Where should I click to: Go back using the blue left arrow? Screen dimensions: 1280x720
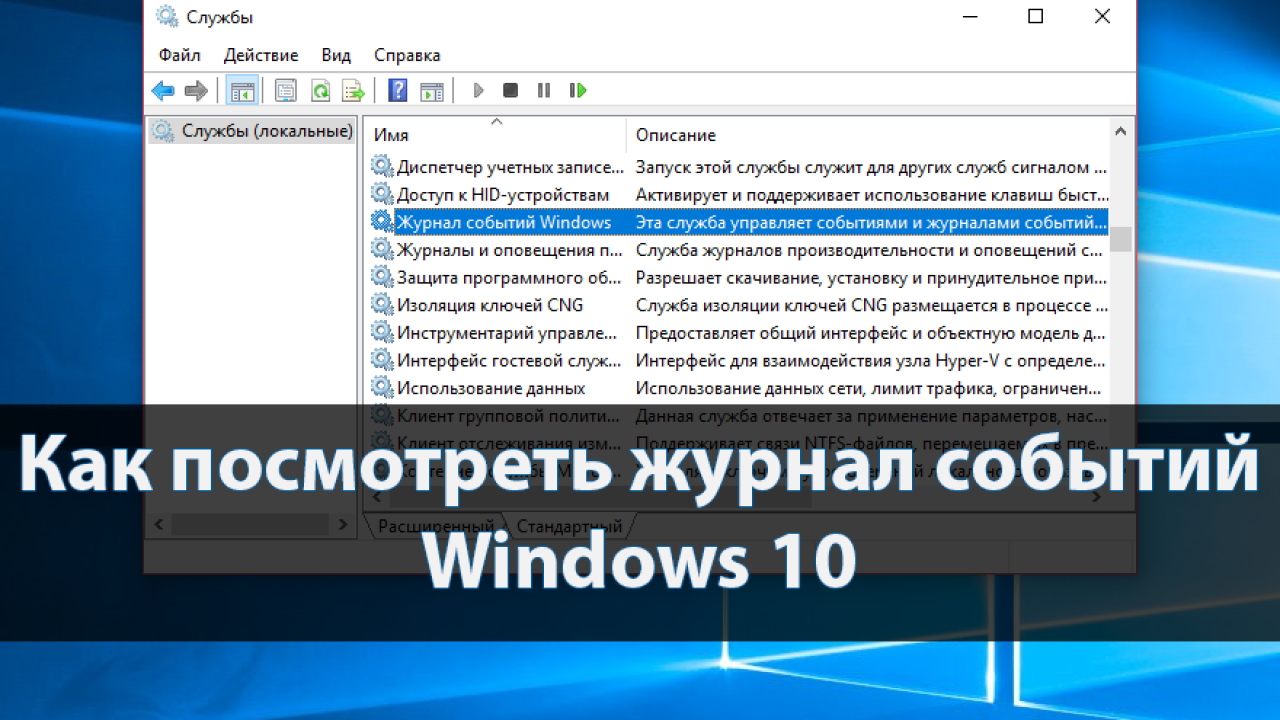tap(163, 91)
